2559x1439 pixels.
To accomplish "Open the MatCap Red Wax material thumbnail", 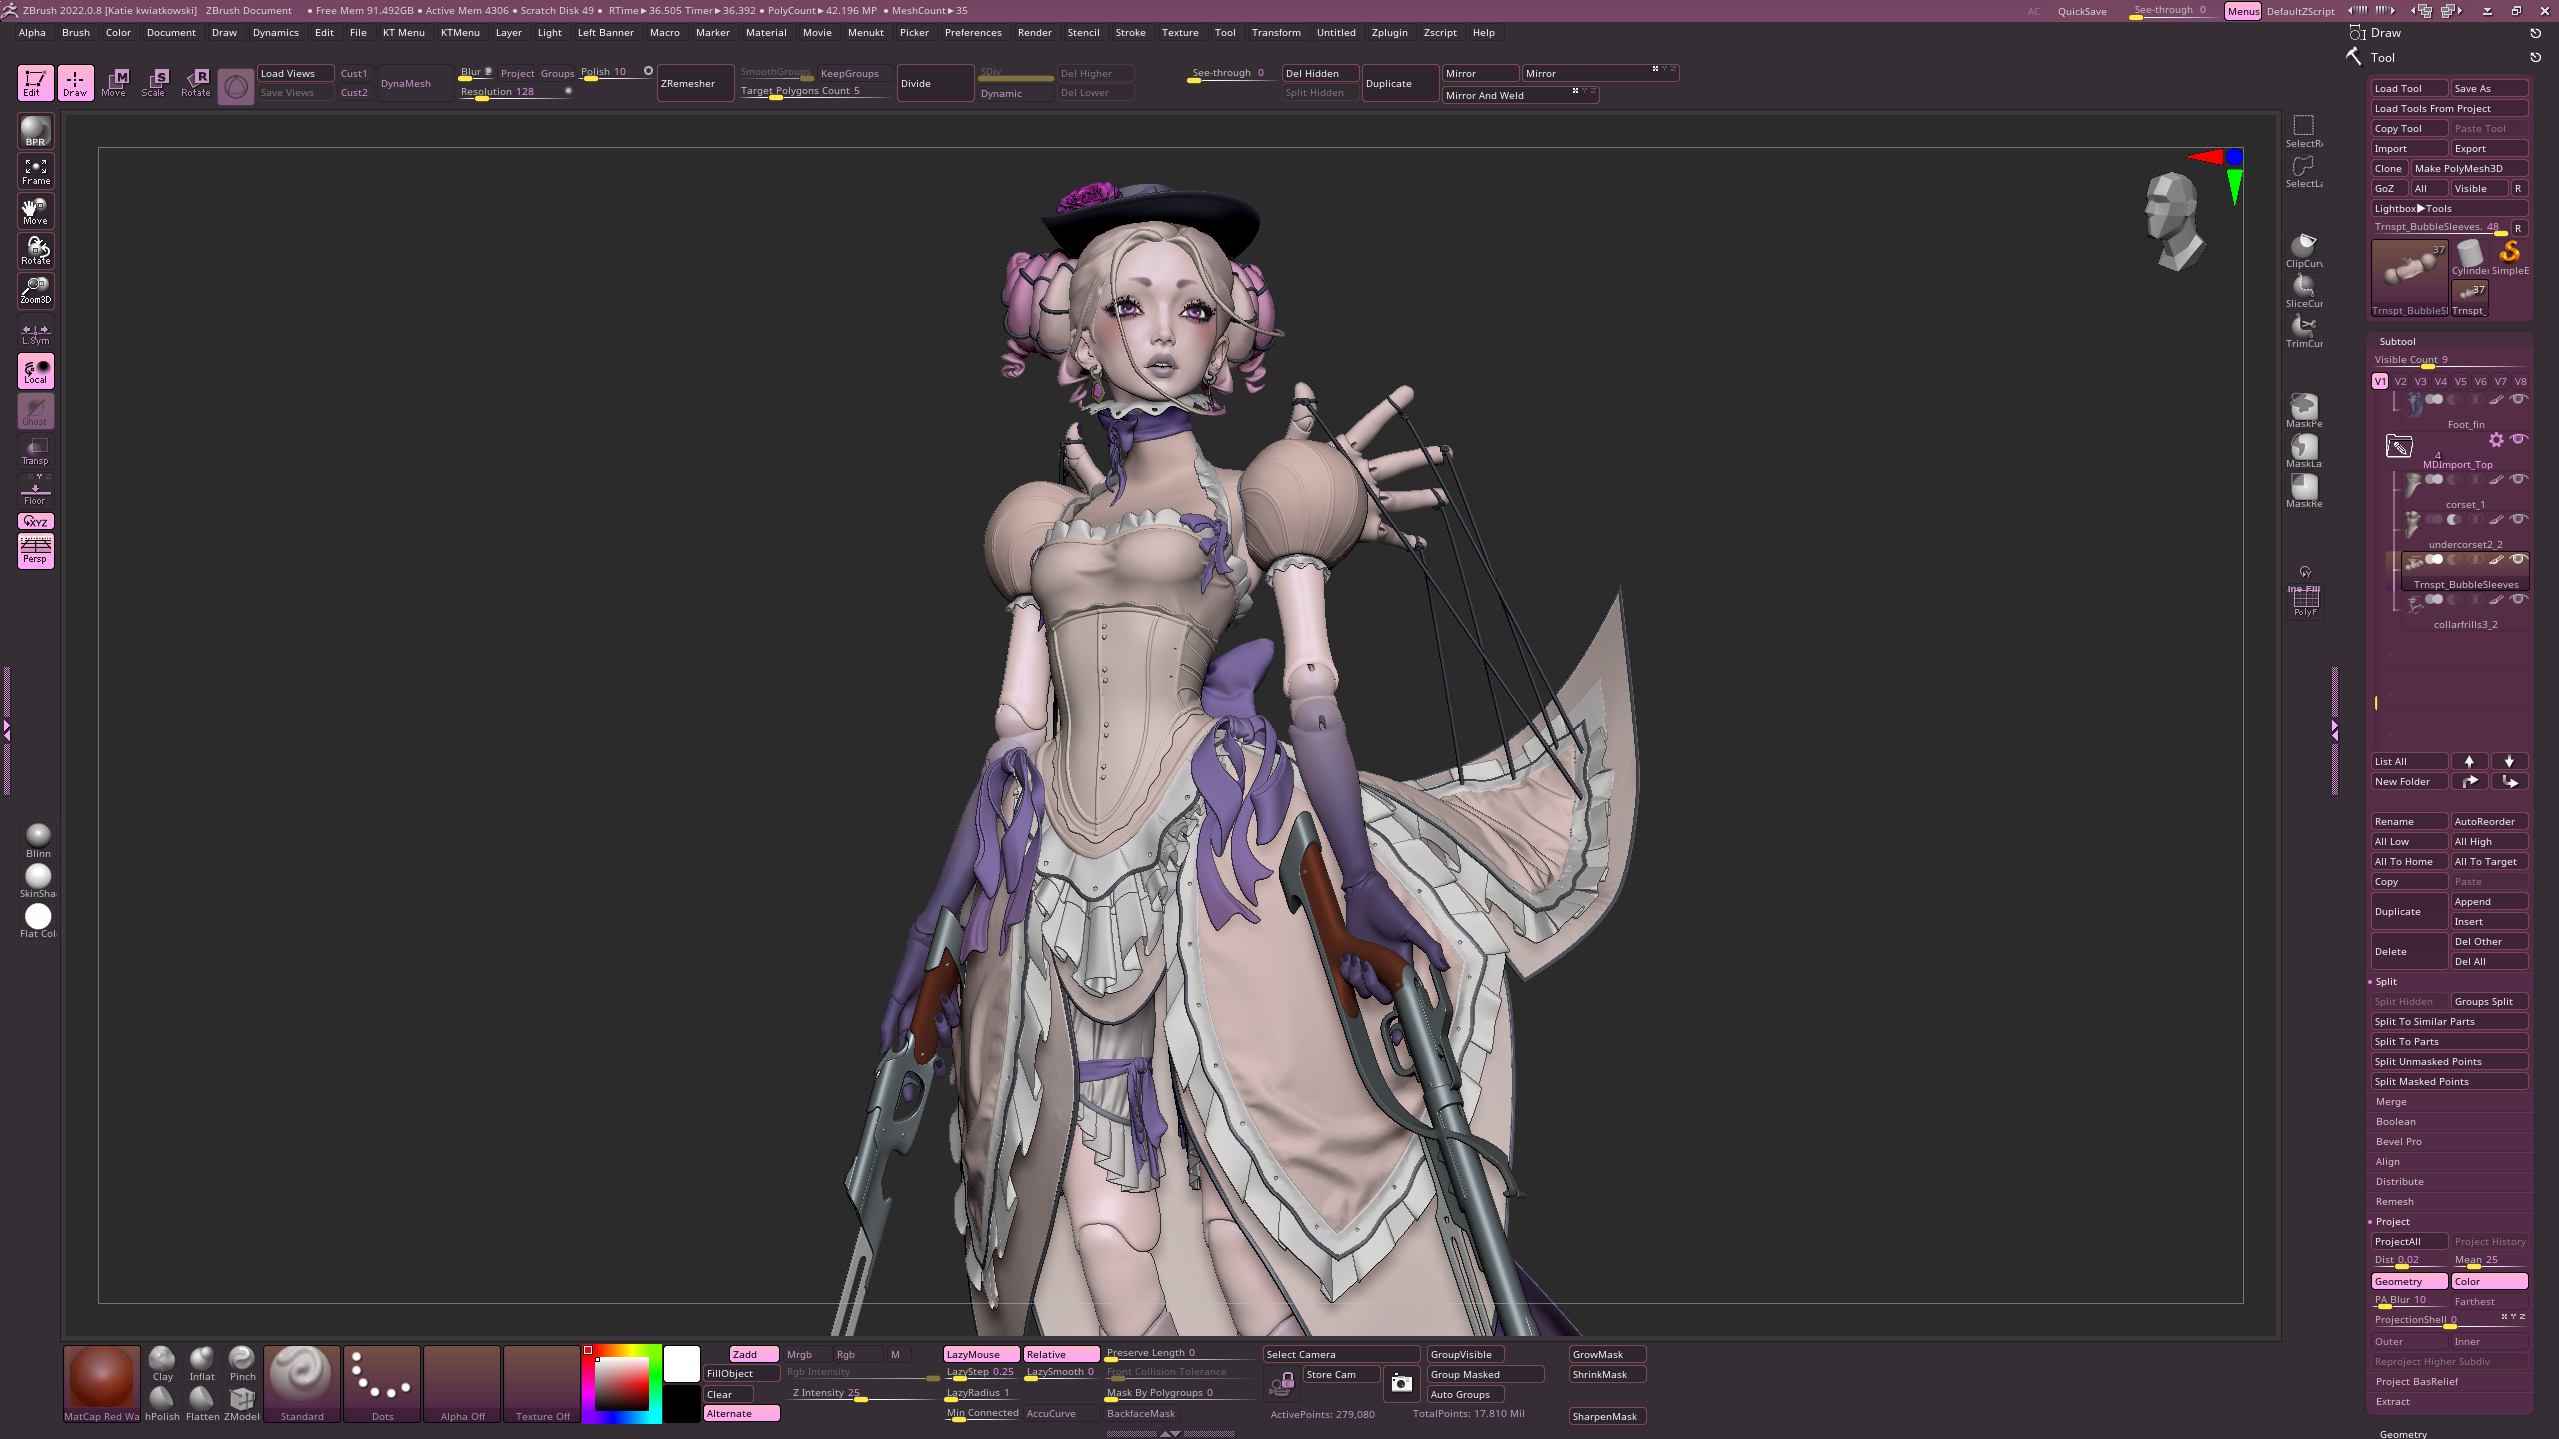I will click(x=101, y=1382).
